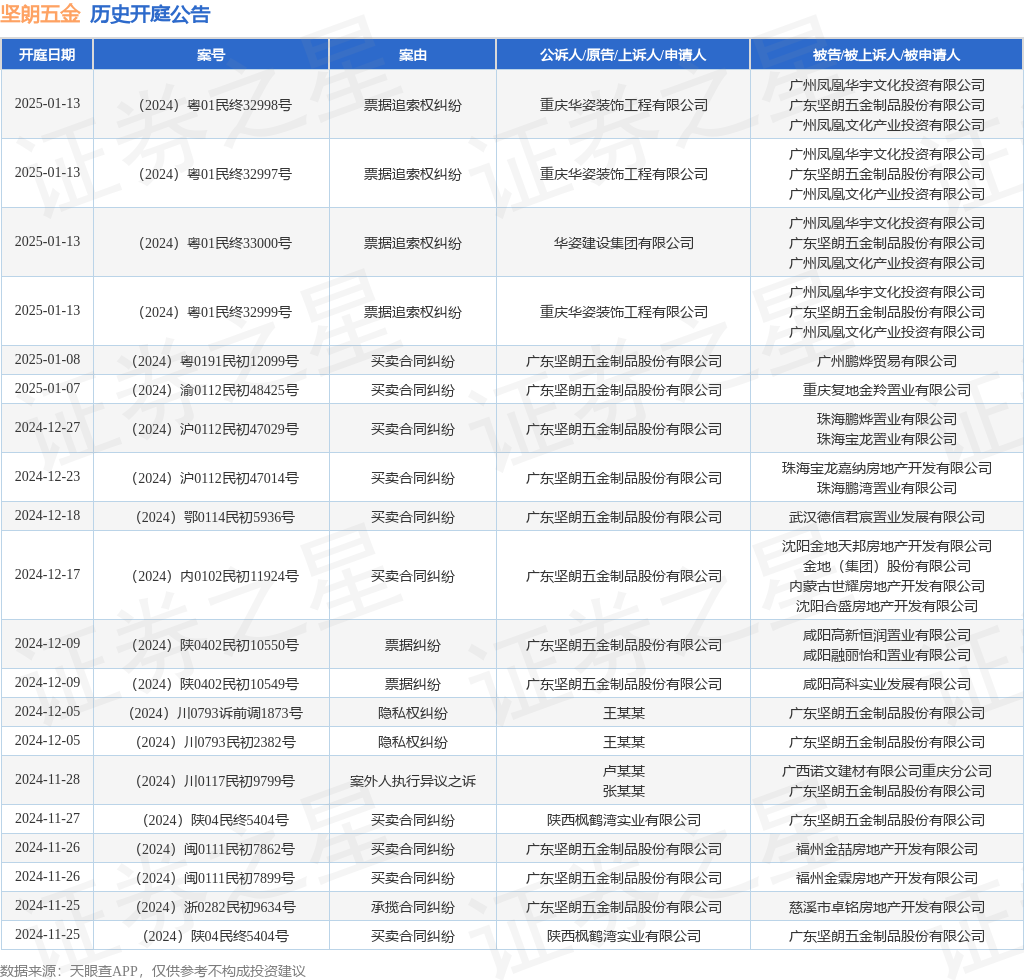Select case number 闽0111民初7899号

(215, 878)
